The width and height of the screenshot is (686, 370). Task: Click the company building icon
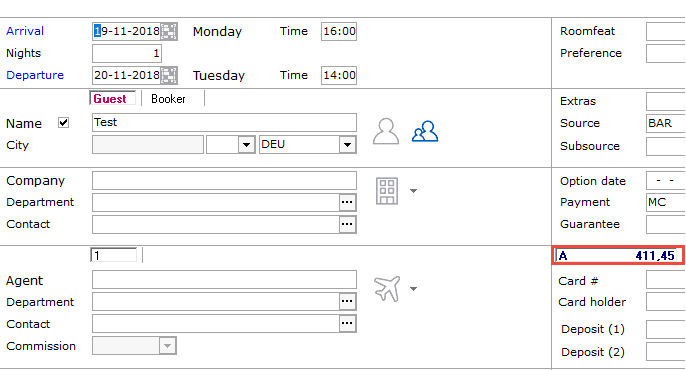tap(387, 191)
